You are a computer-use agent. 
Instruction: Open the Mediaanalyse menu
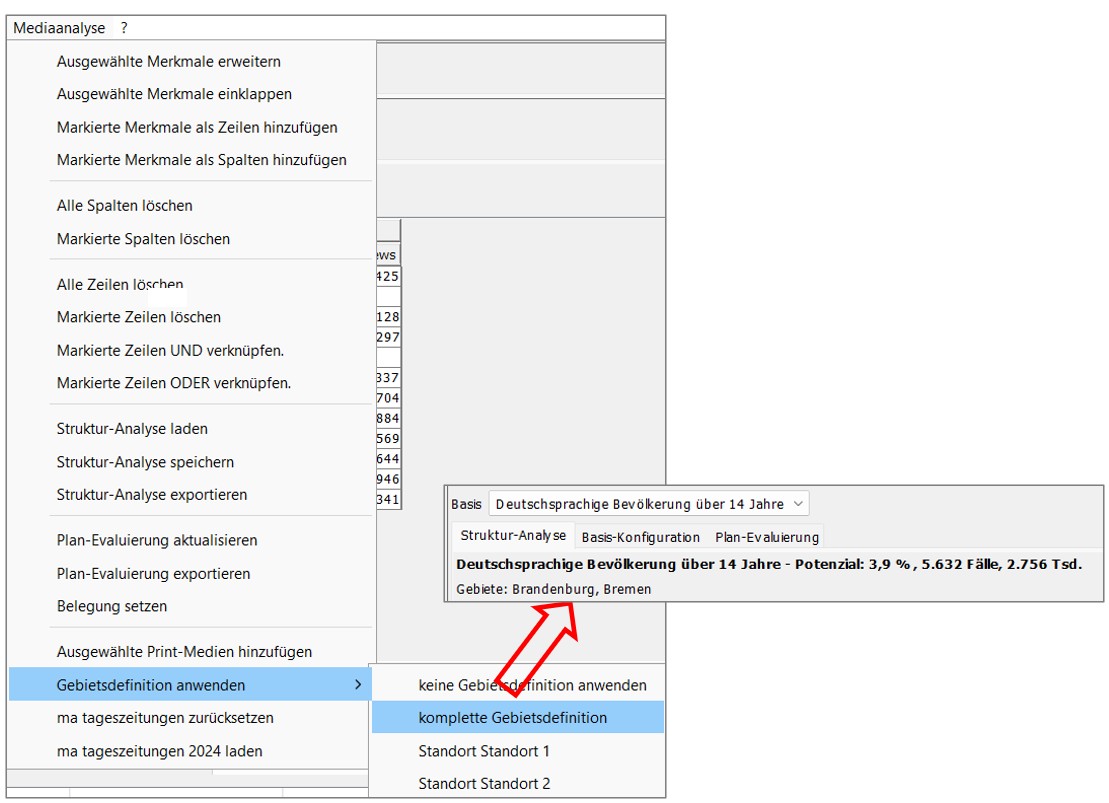pyautogui.click(x=59, y=28)
